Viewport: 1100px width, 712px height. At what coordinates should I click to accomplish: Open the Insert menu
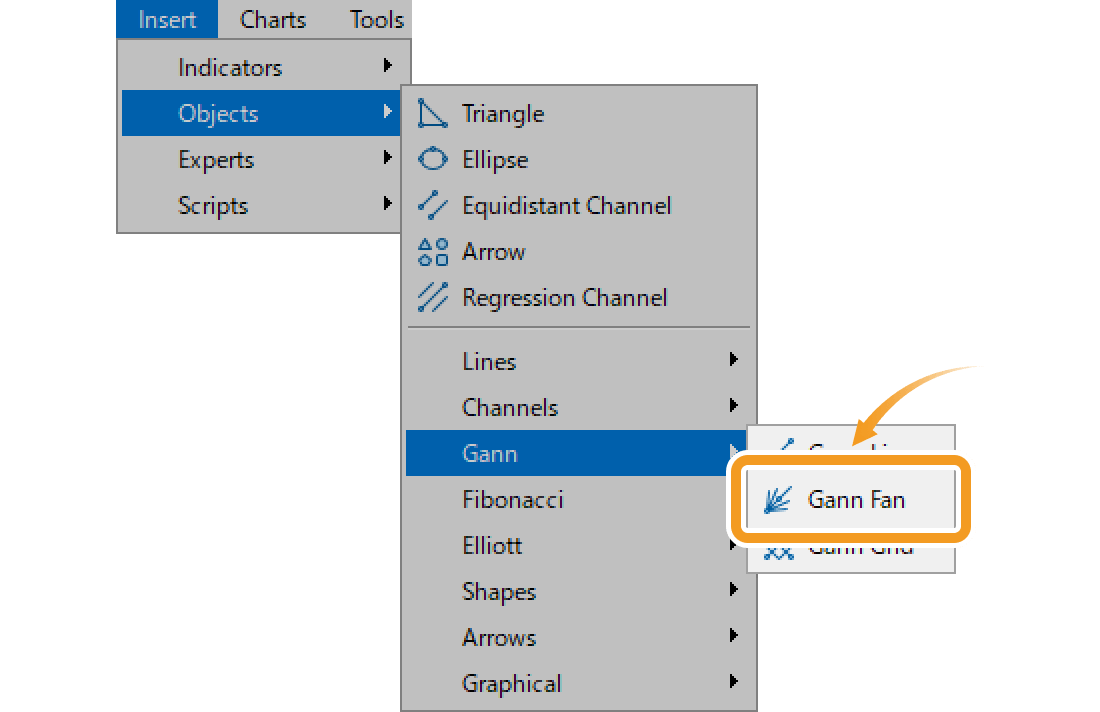coord(166,19)
